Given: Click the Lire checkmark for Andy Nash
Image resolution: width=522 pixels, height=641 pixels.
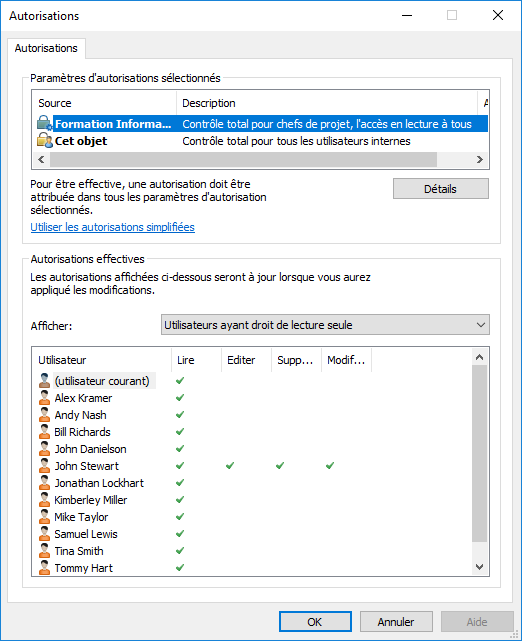Looking at the screenshot, I should (x=180, y=415).
